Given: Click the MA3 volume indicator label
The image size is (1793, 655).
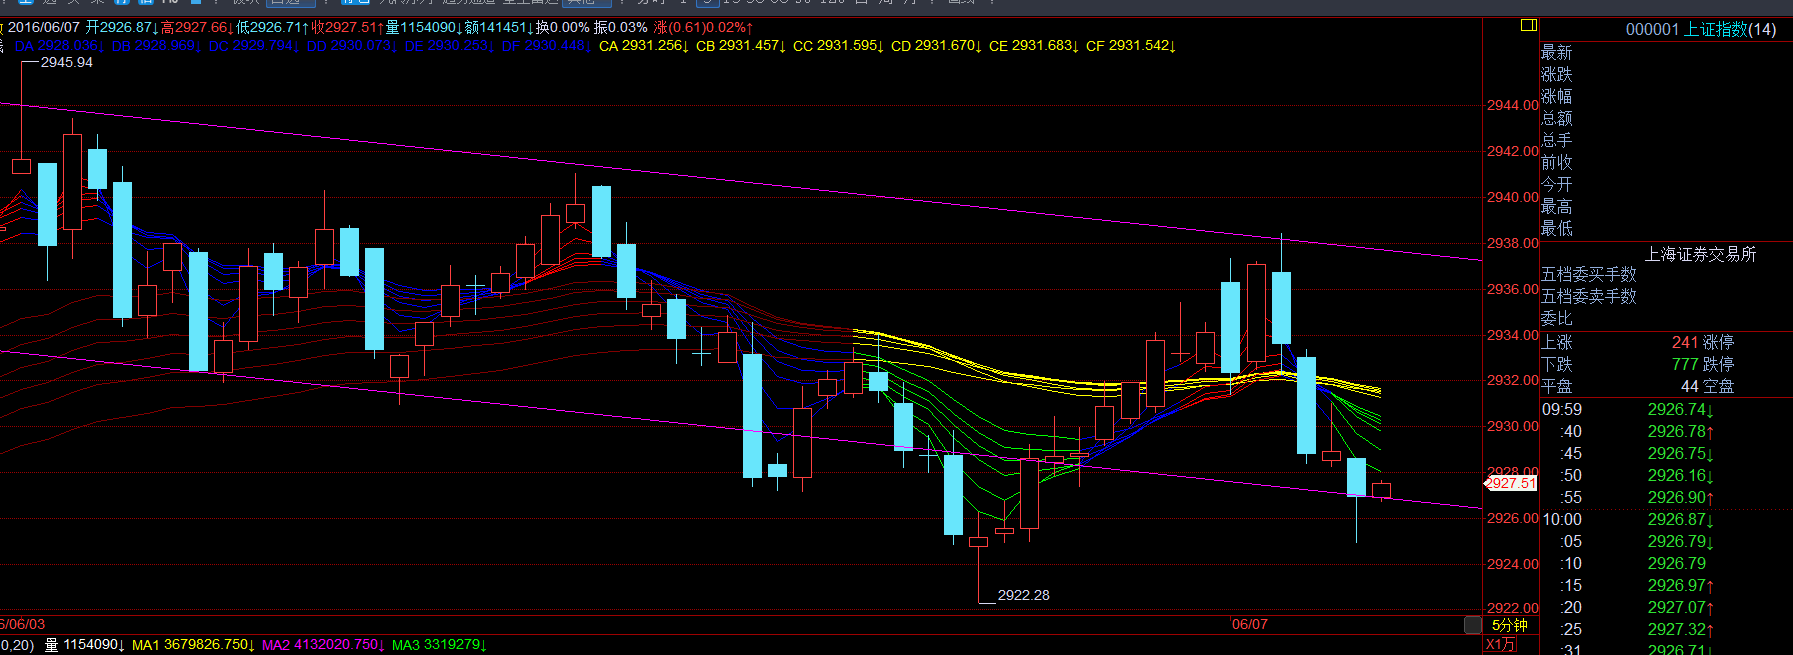Looking at the screenshot, I should pyautogui.click(x=438, y=645).
